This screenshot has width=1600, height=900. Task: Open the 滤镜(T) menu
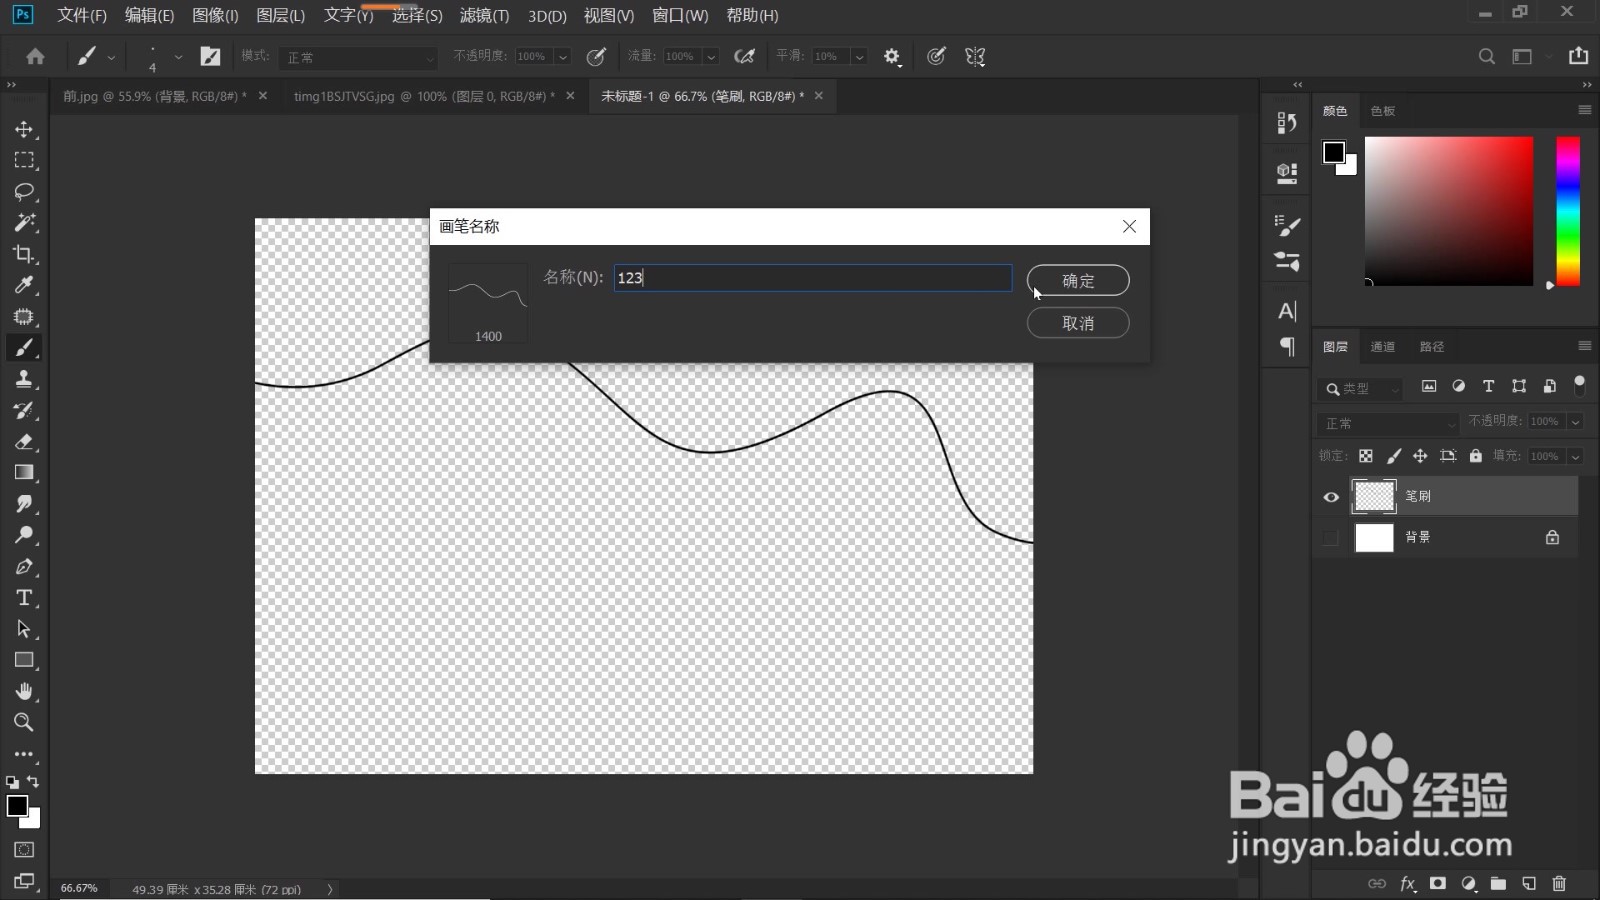click(x=484, y=15)
